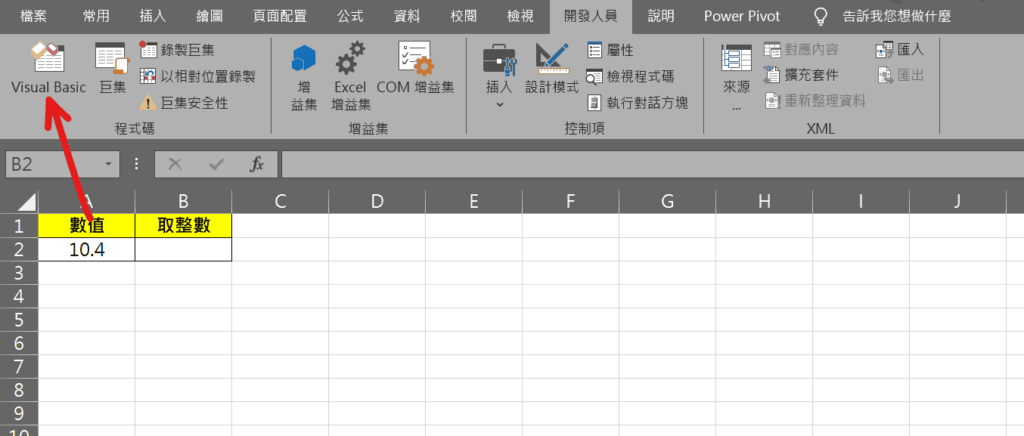This screenshot has height=436, width=1024.
Task: Switch to the 插入 ribbon tab
Action: coord(153,16)
